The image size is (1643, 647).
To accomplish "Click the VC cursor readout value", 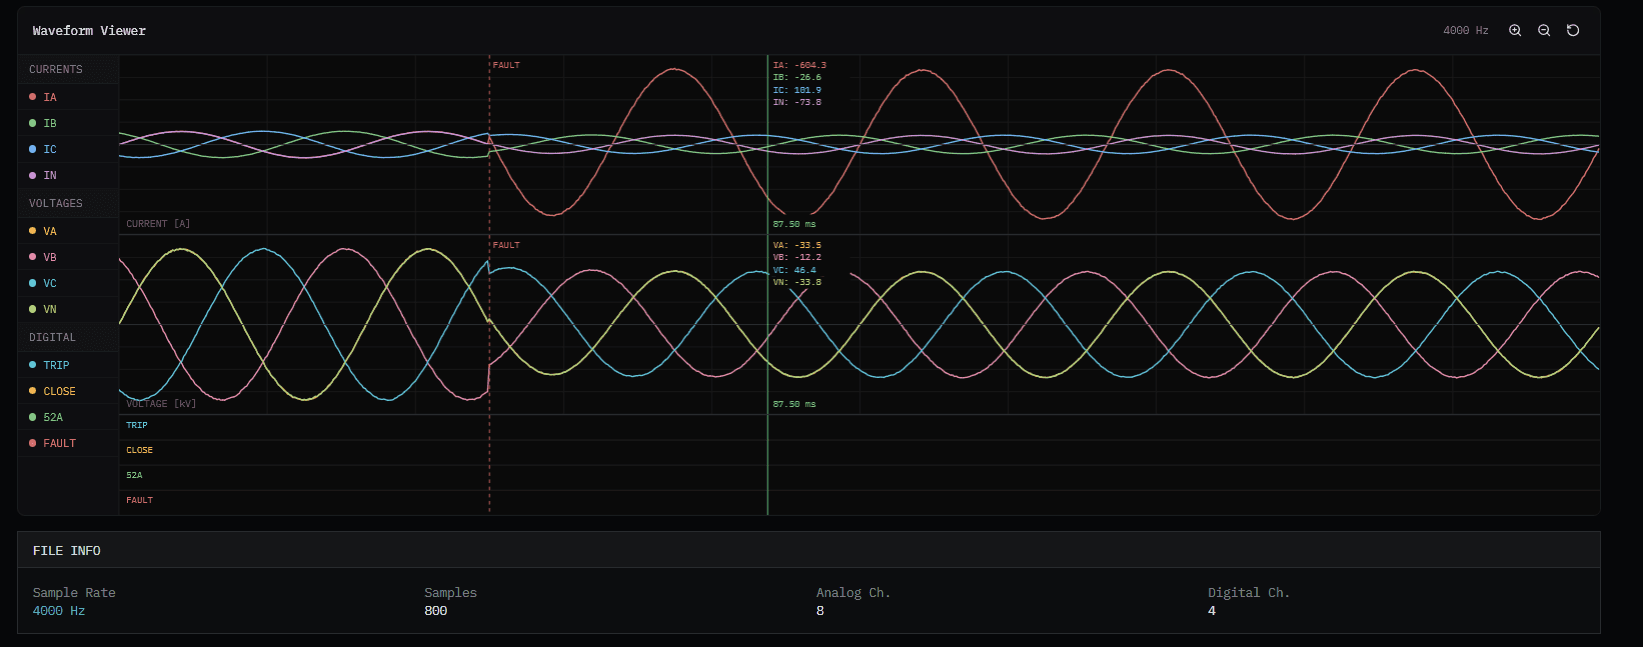I will point(795,270).
